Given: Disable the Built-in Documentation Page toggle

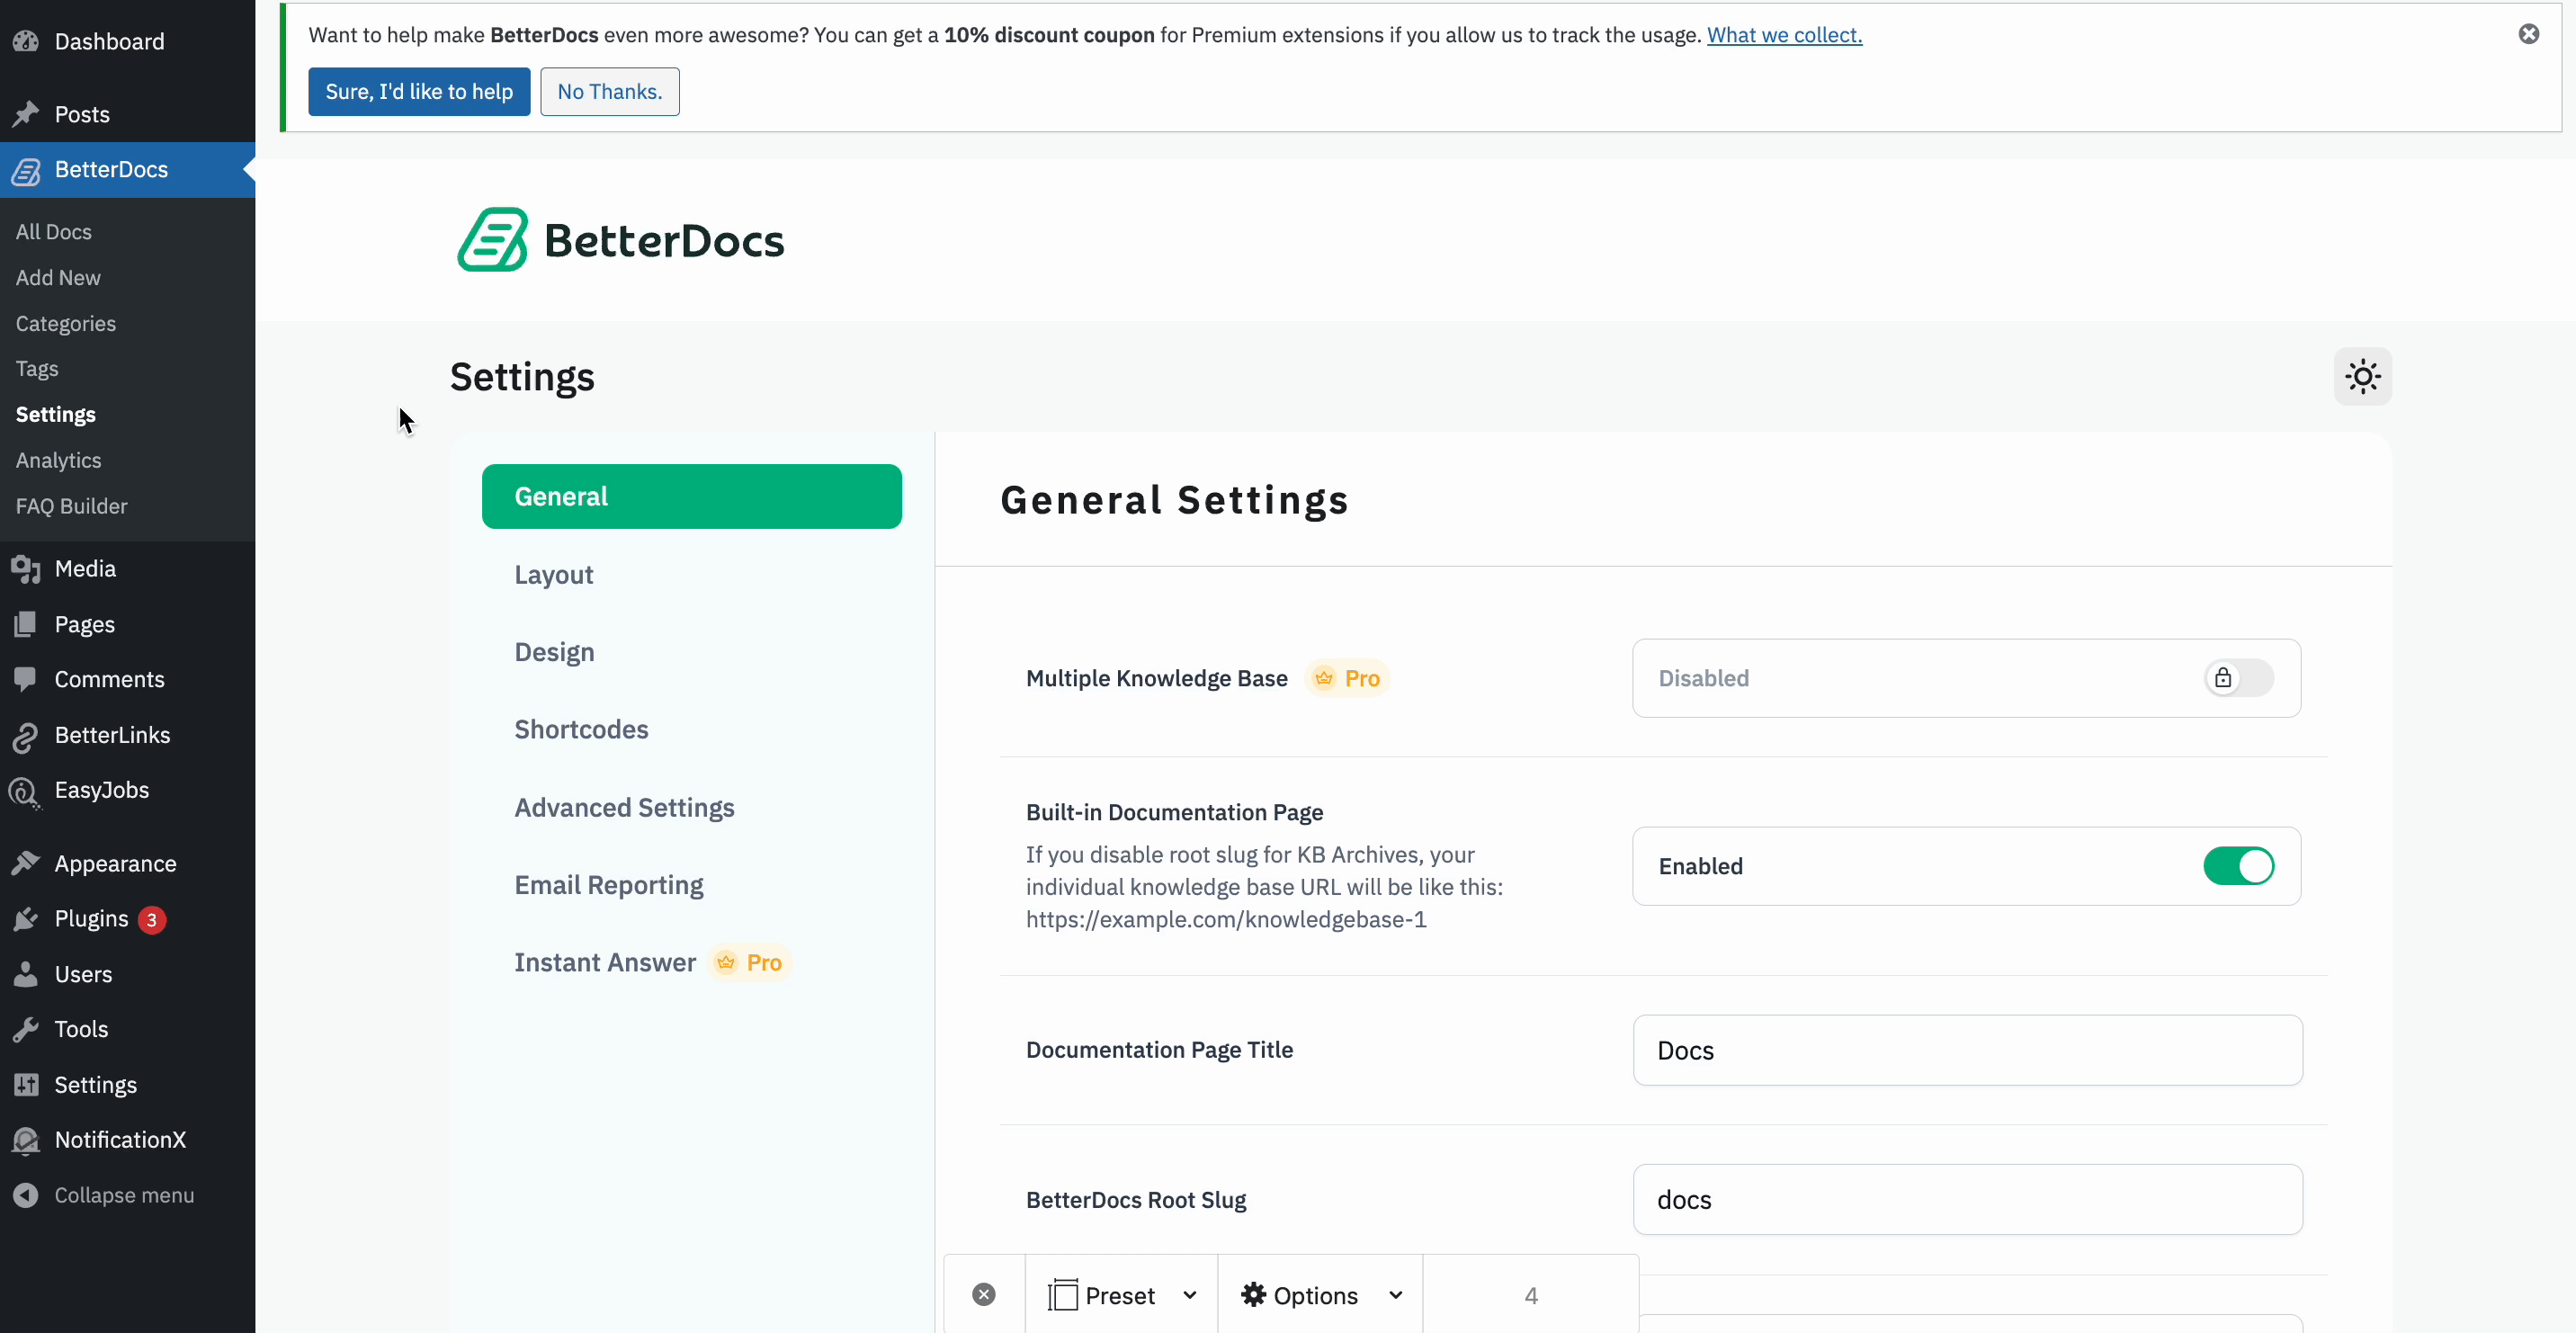Looking at the screenshot, I should [x=2238, y=866].
